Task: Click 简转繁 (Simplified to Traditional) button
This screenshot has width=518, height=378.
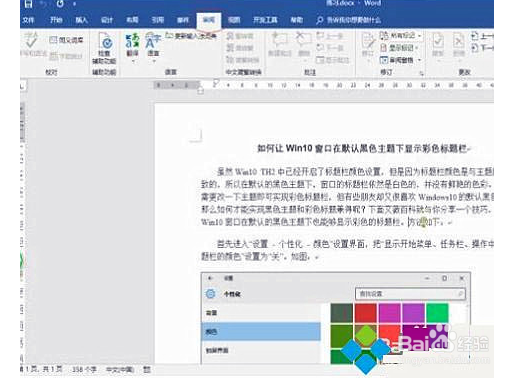Action: point(240,48)
